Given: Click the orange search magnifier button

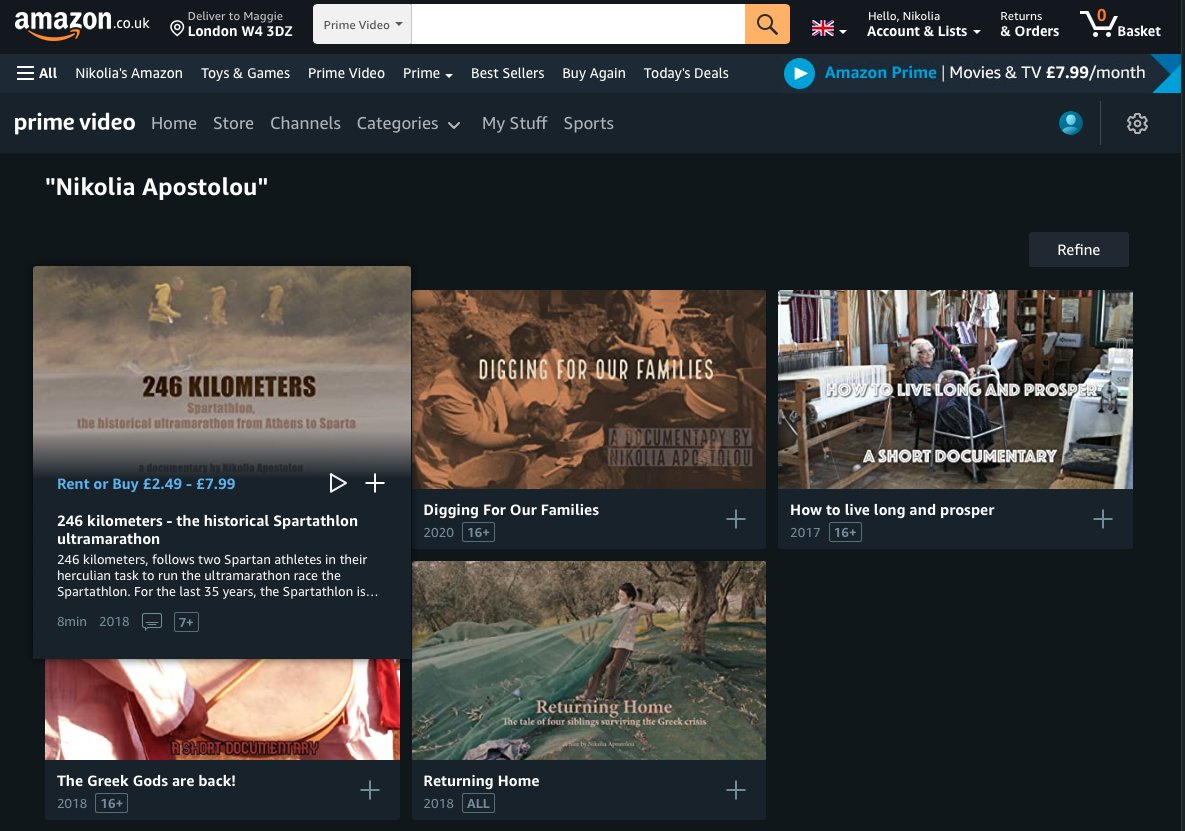Looking at the screenshot, I should pos(767,24).
